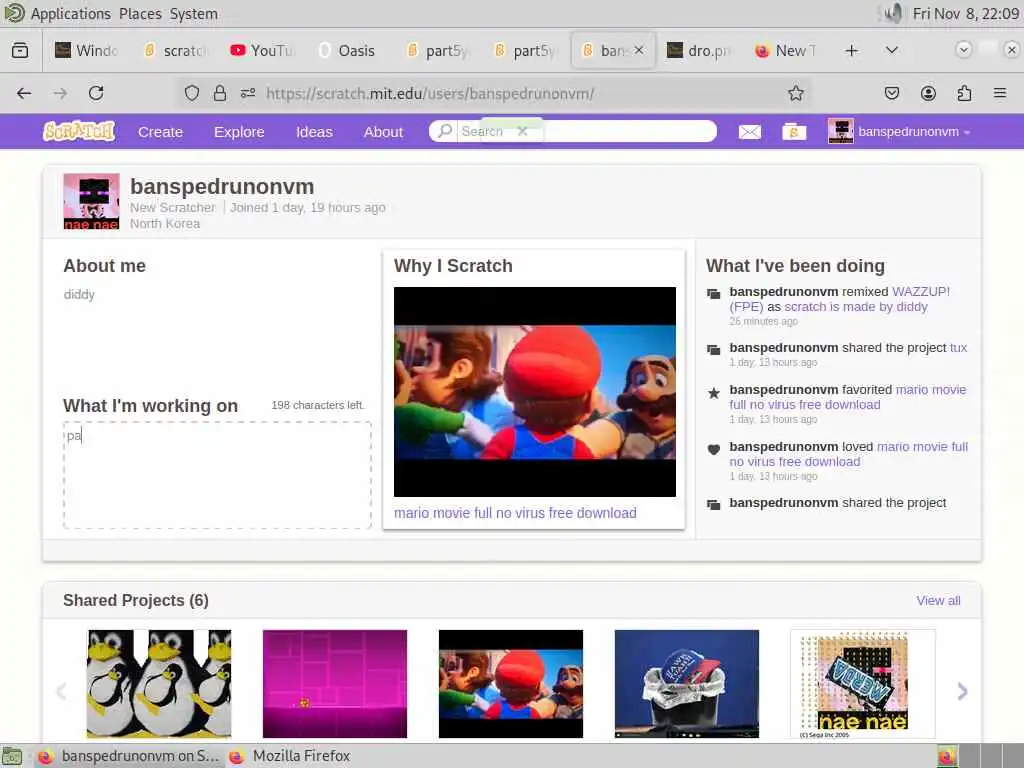Open the Firefox hamburger menu
The height and width of the screenshot is (768, 1024).
tap(1000, 93)
